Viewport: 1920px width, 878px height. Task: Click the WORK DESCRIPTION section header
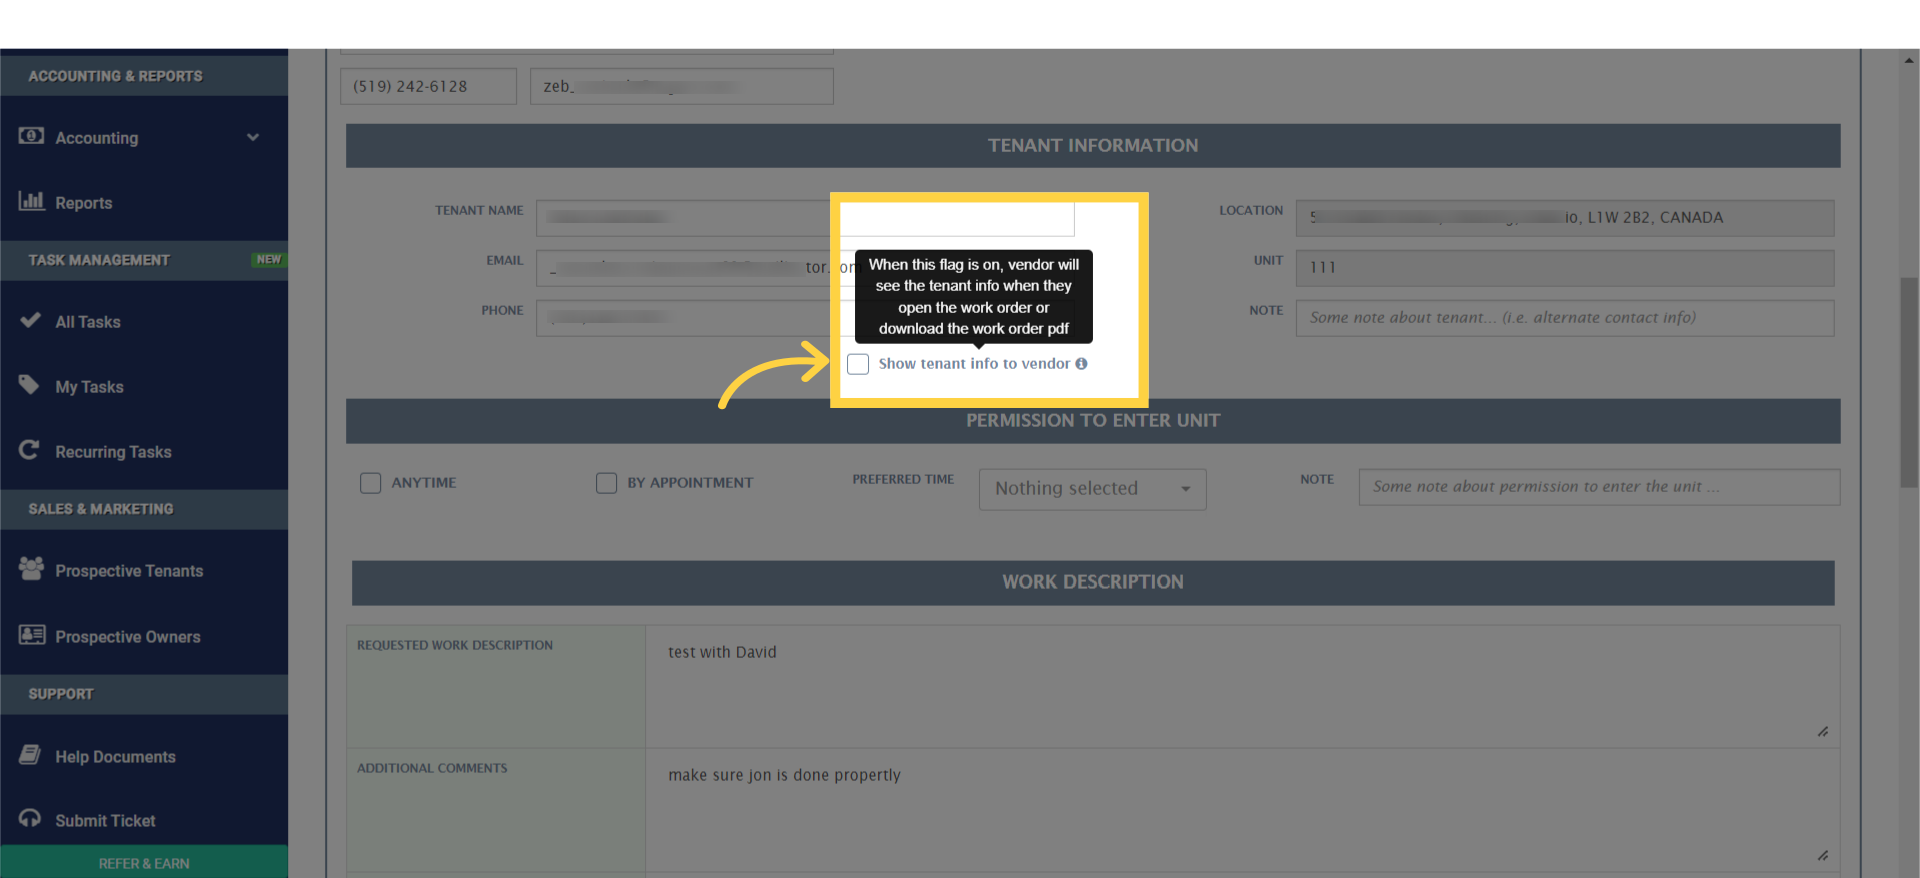pyautogui.click(x=1093, y=582)
